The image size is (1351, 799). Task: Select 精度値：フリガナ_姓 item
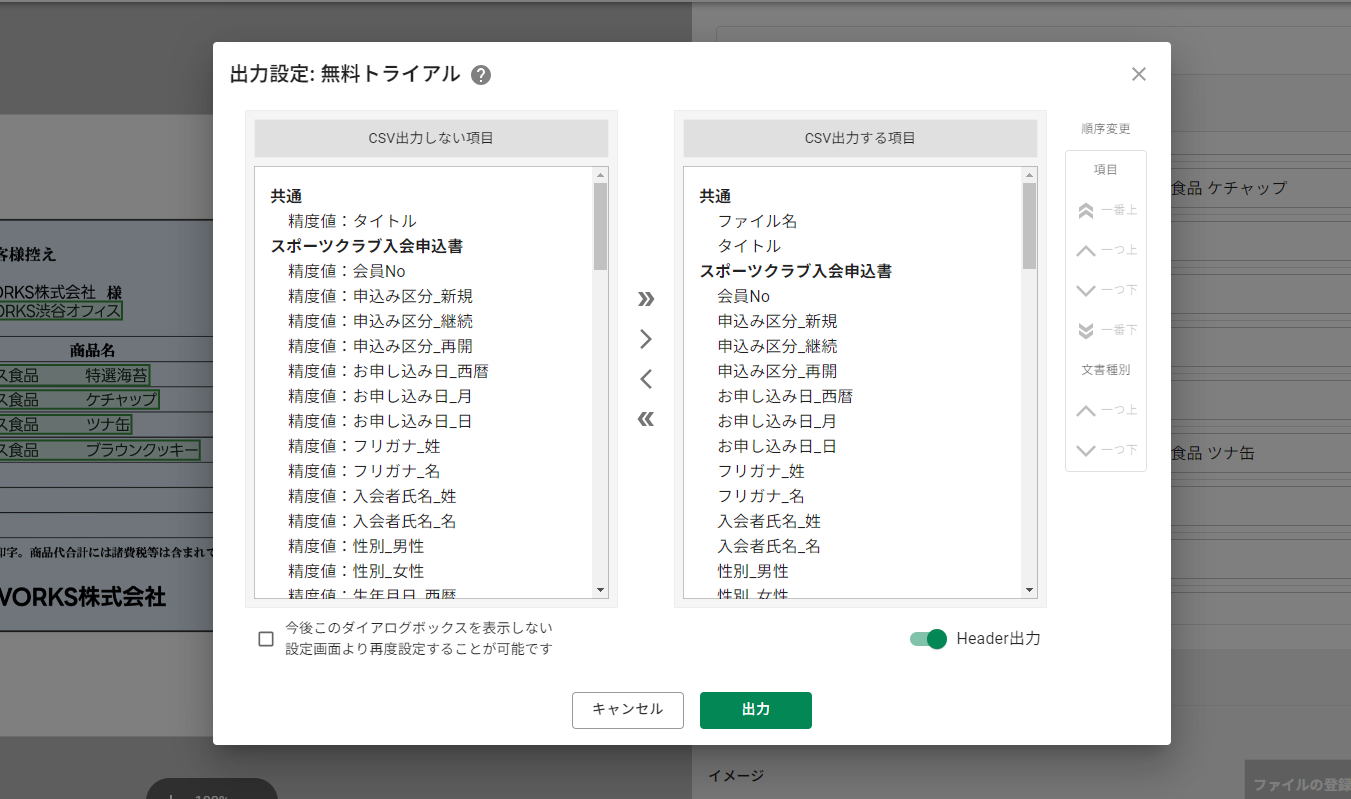coord(364,446)
